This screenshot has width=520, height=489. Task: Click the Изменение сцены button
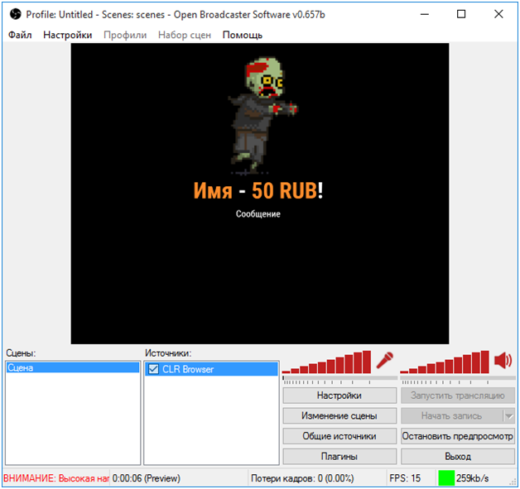(339, 416)
